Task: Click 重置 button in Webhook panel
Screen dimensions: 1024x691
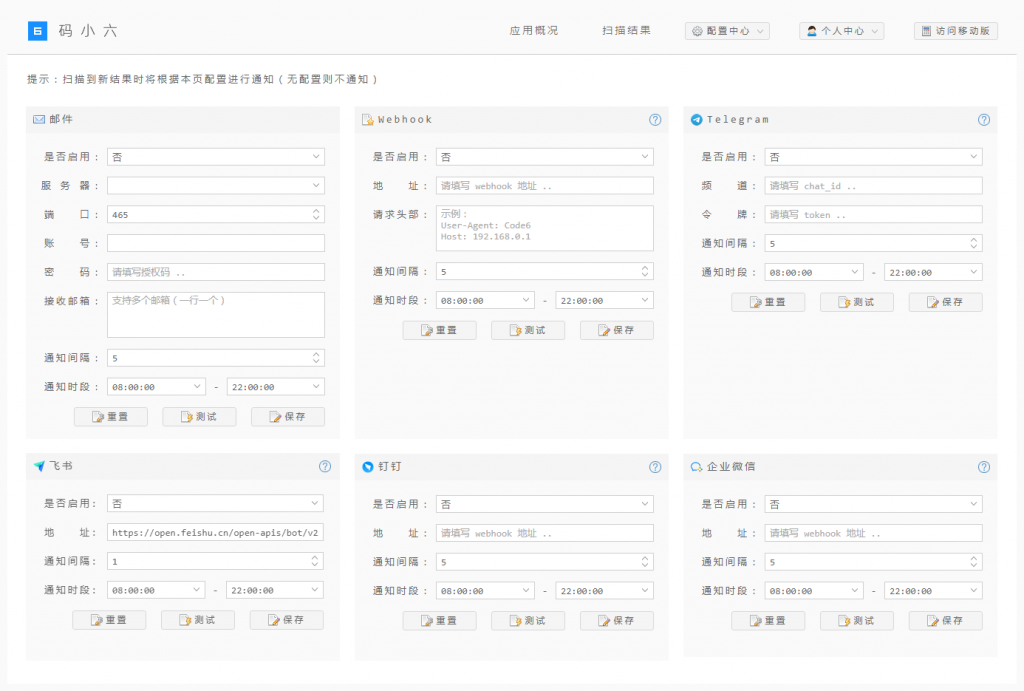Action: (440, 330)
